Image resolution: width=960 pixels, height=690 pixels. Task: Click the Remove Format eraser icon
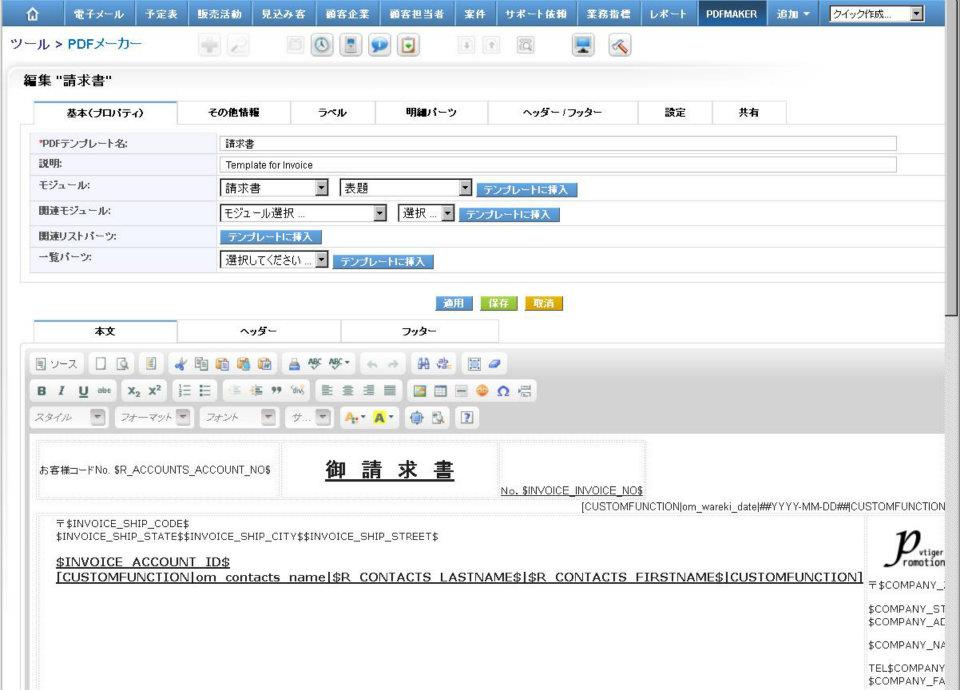(495, 364)
